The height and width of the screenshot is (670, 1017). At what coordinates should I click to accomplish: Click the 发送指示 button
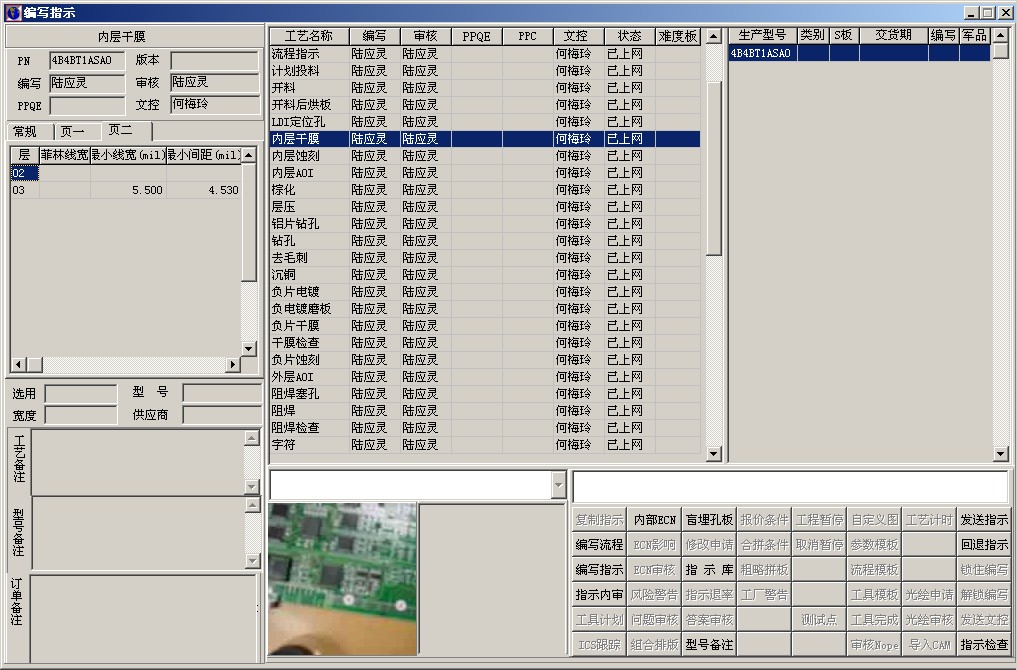pyautogui.click(x=984, y=520)
